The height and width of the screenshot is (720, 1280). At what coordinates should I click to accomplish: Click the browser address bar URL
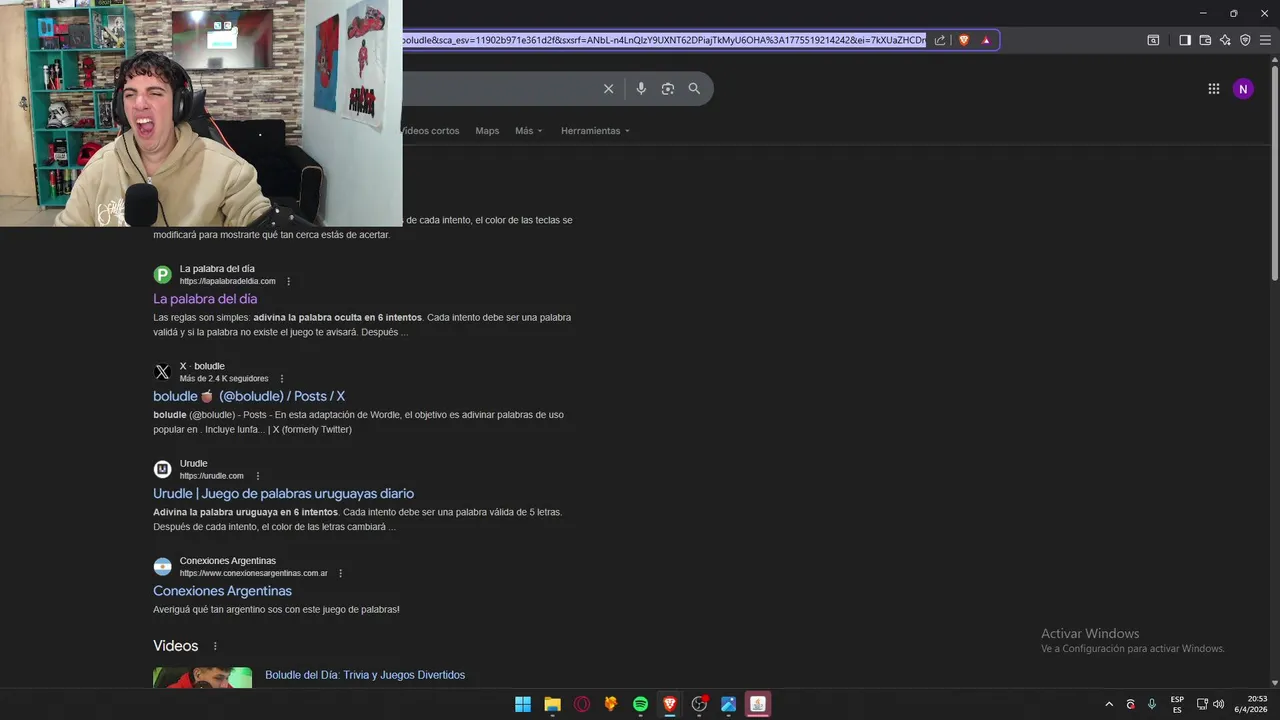(x=663, y=40)
